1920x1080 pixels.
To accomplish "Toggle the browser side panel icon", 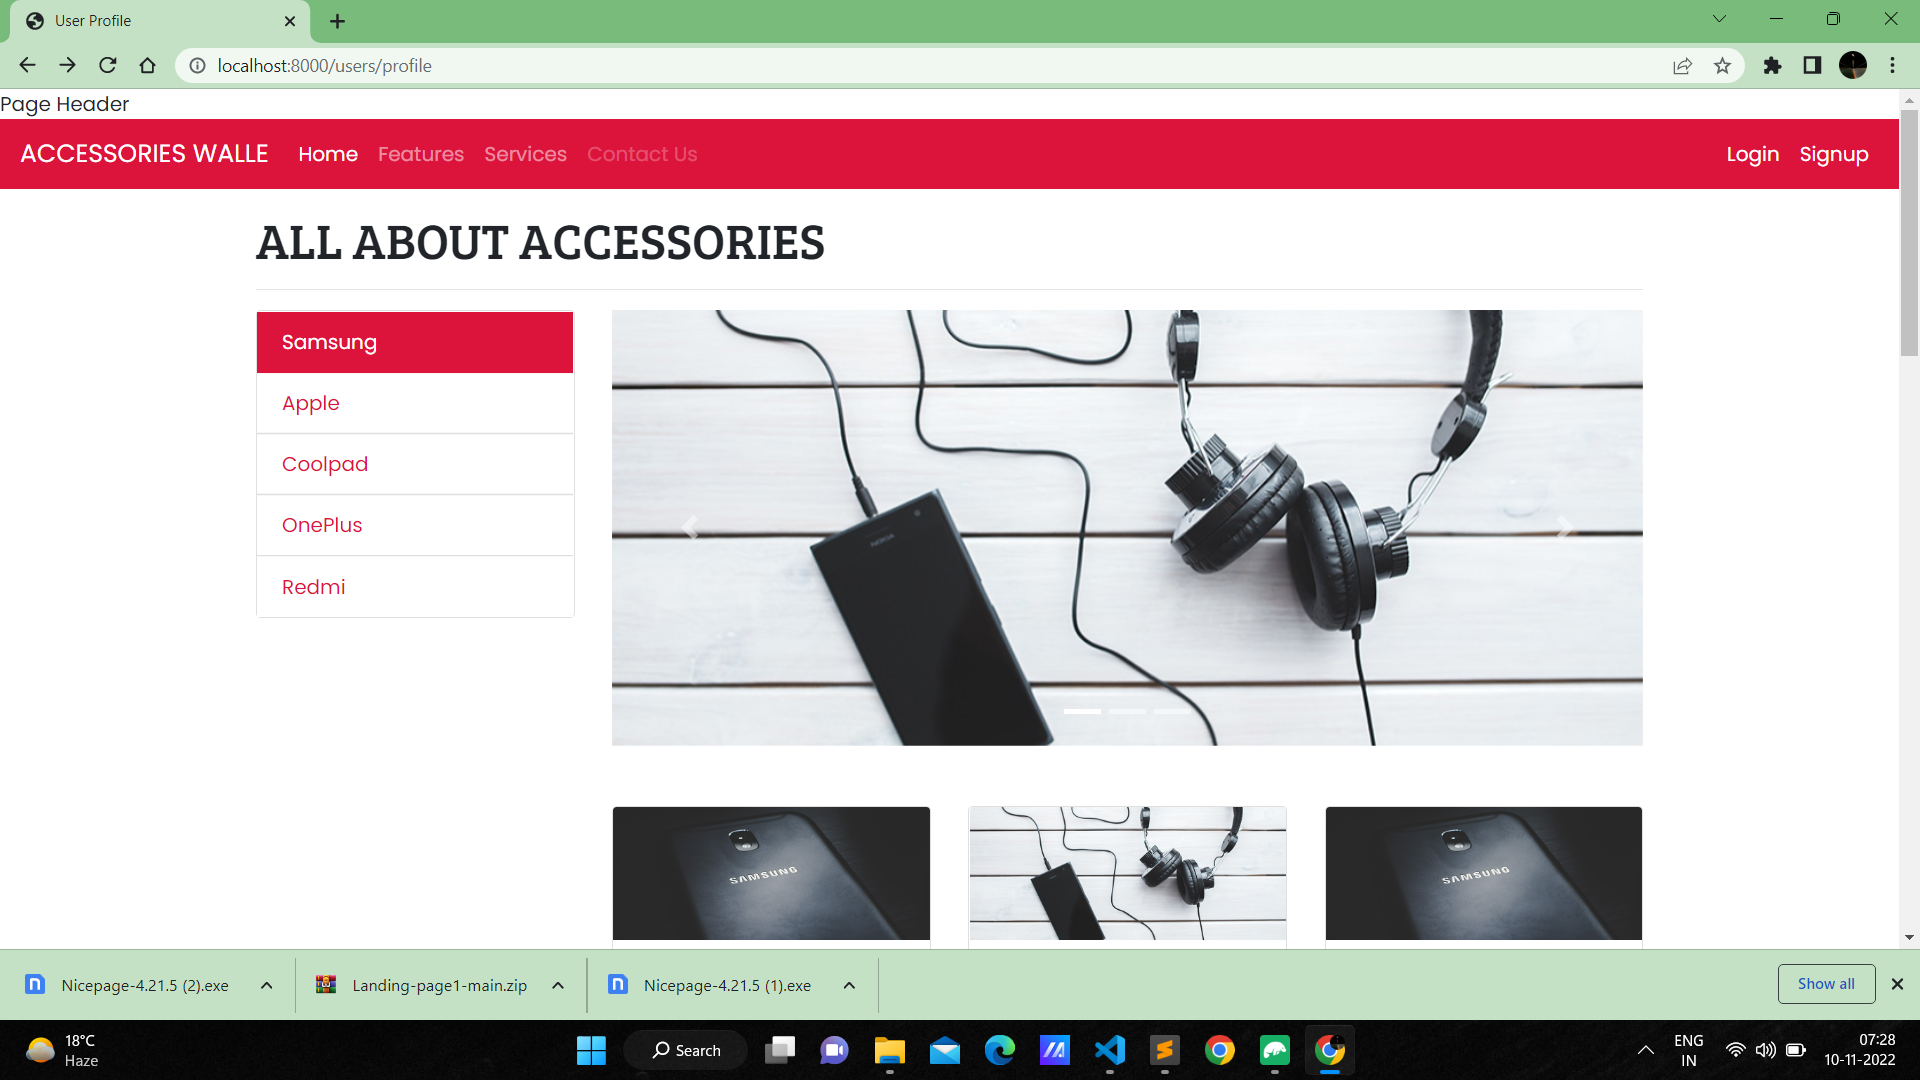I will pos(1812,66).
